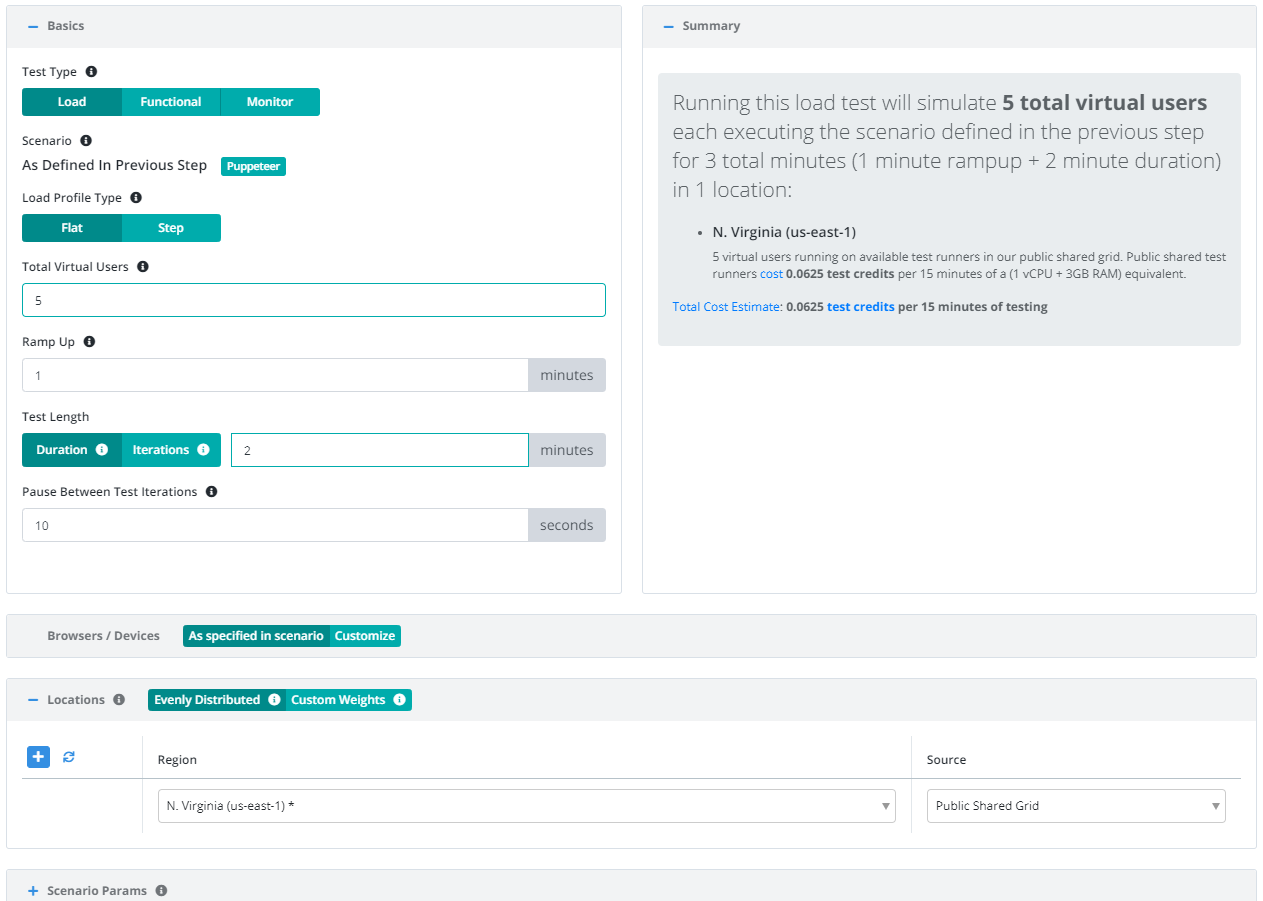The image size is (1263, 901).
Task: Collapse the Locations section
Action: (33, 700)
